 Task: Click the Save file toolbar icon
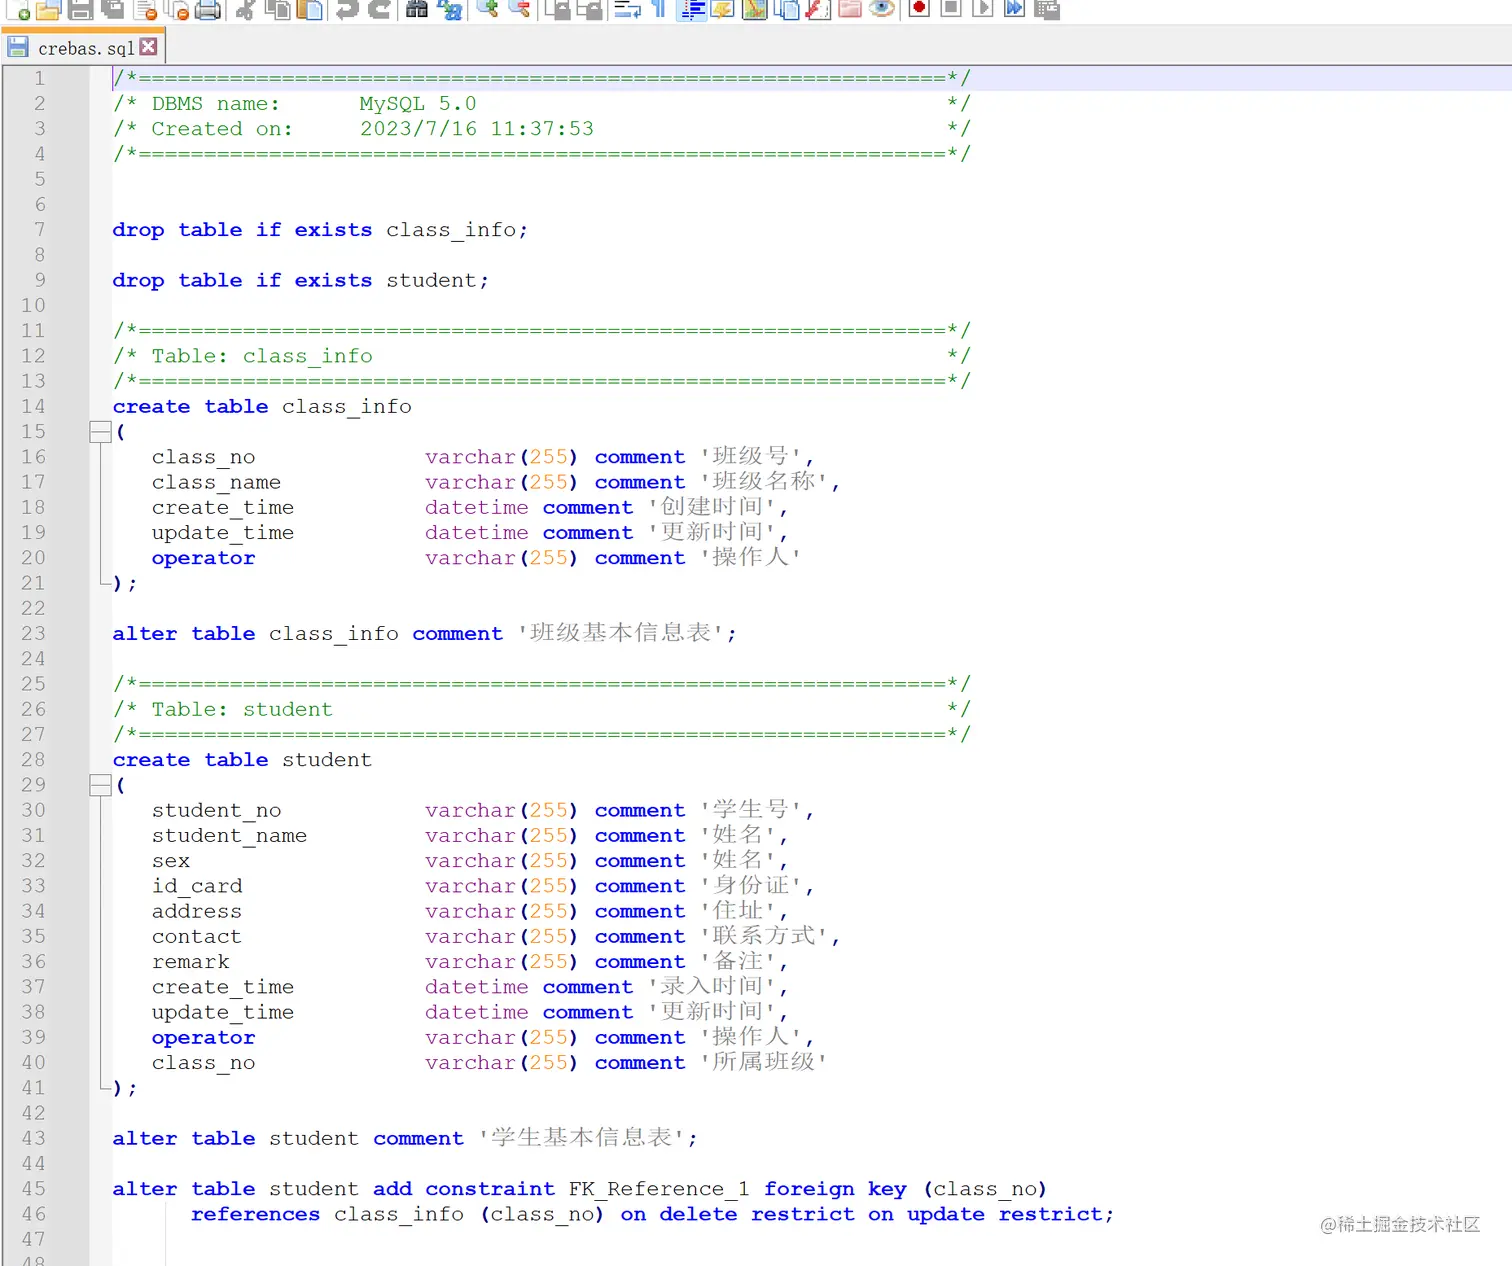(81, 9)
